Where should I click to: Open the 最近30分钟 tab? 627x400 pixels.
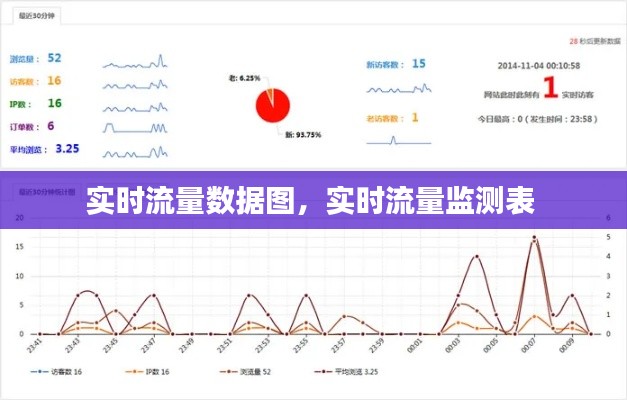(35, 17)
